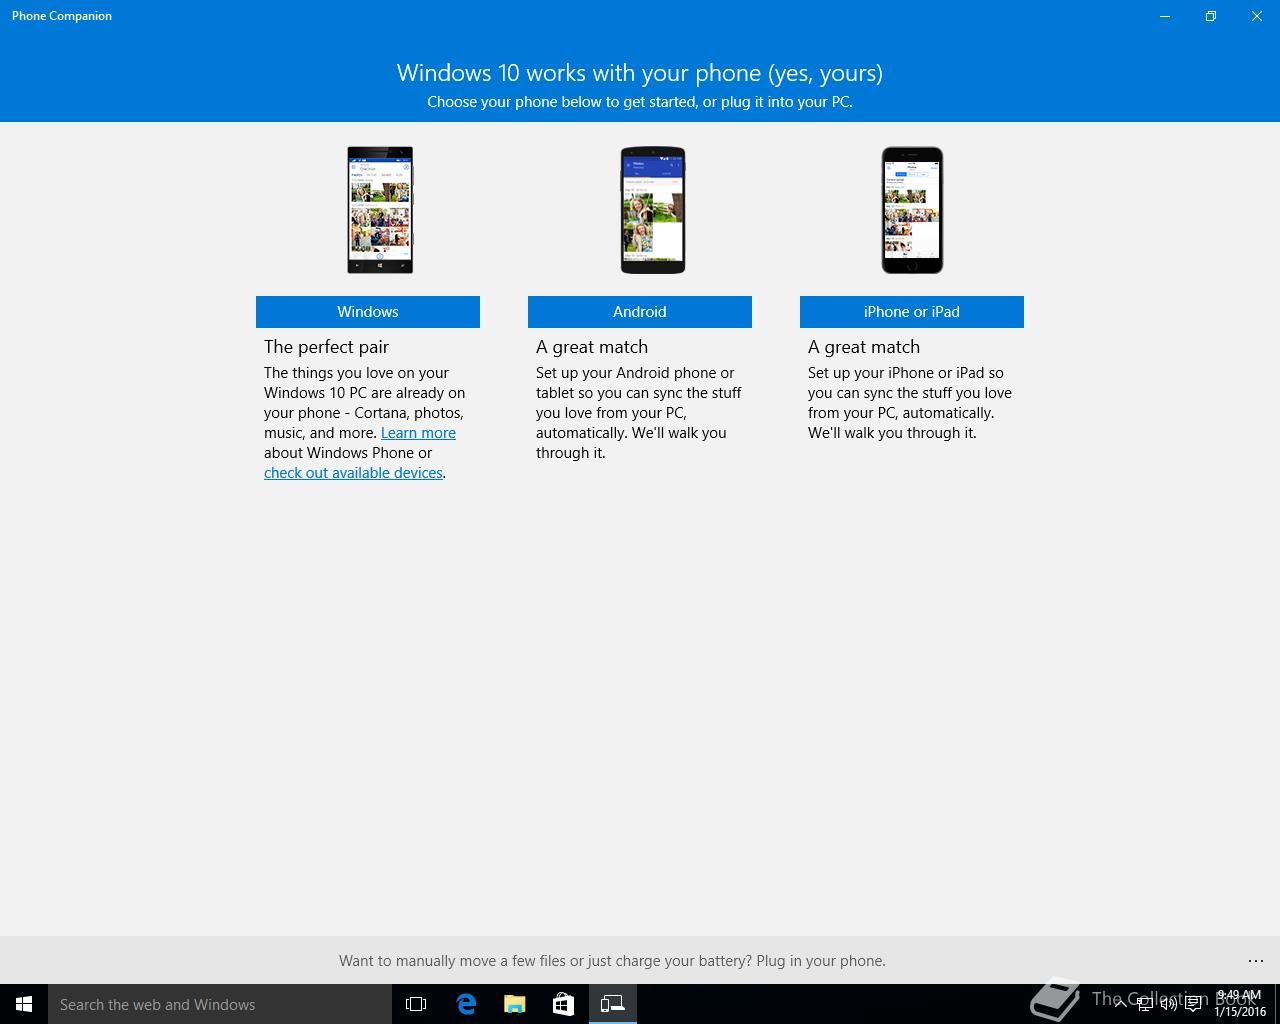The image size is (1280, 1024).
Task: Select the Phone Companion taskbar icon
Action: point(612,1004)
